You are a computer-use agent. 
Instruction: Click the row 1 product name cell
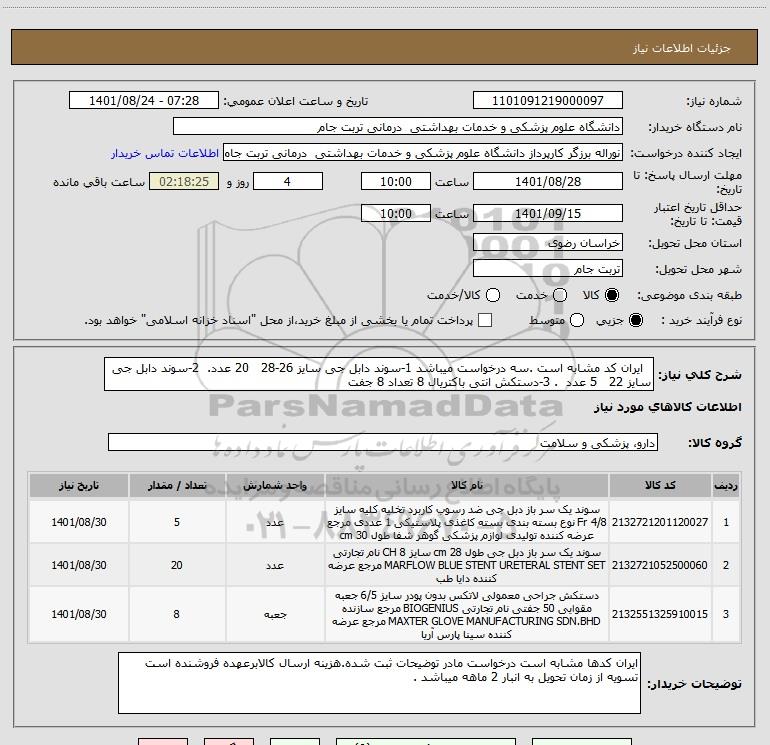pyautogui.click(x=467, y=522)
